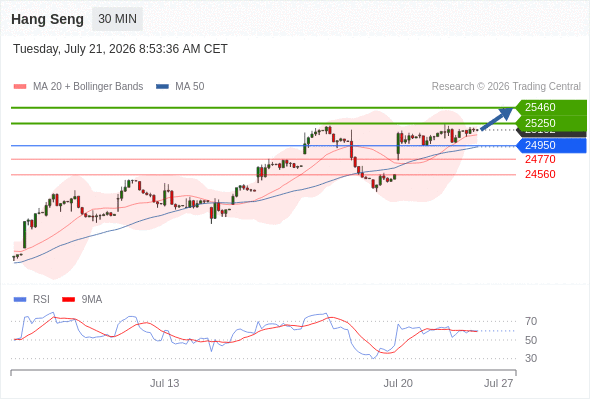Click the Jul 13 date axis marker

point(164,383)
